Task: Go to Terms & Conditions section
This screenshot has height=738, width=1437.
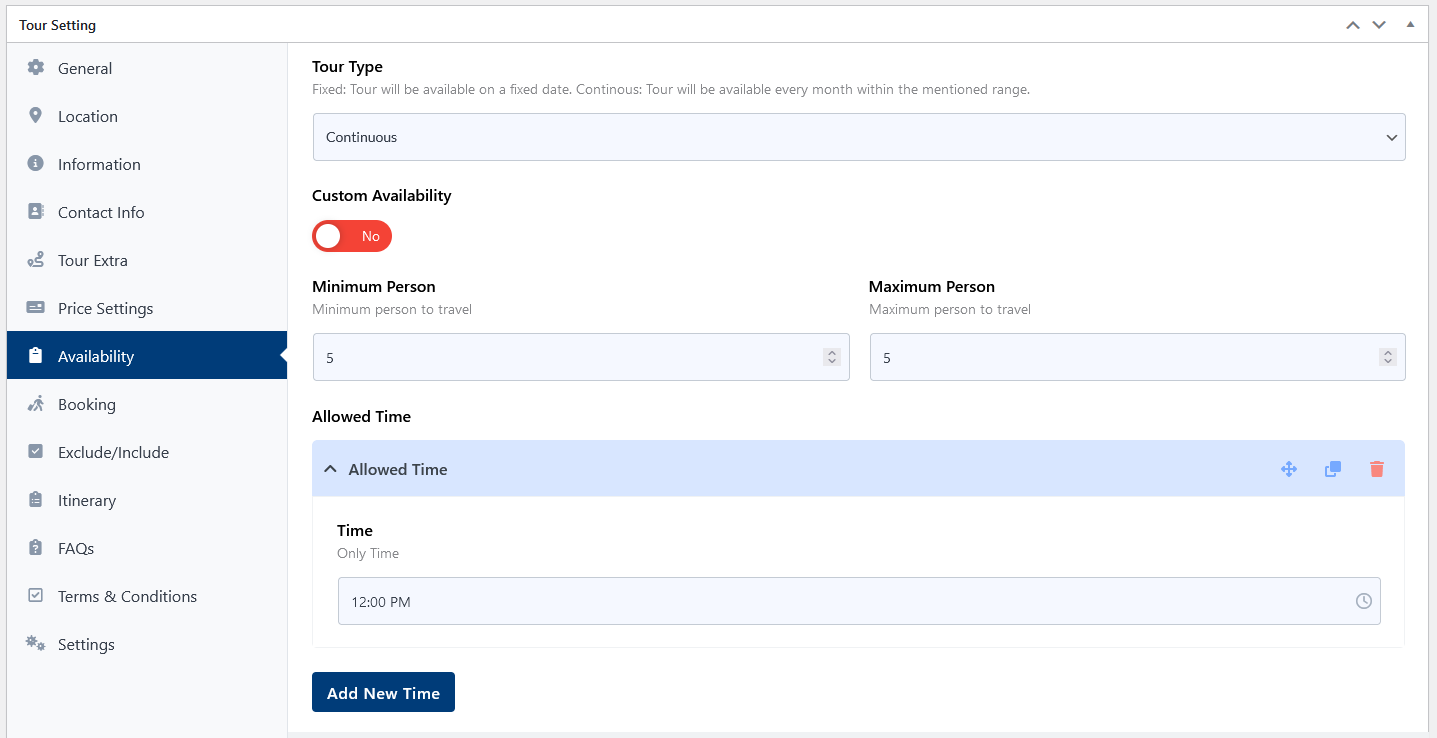Action: coord(127,596)
